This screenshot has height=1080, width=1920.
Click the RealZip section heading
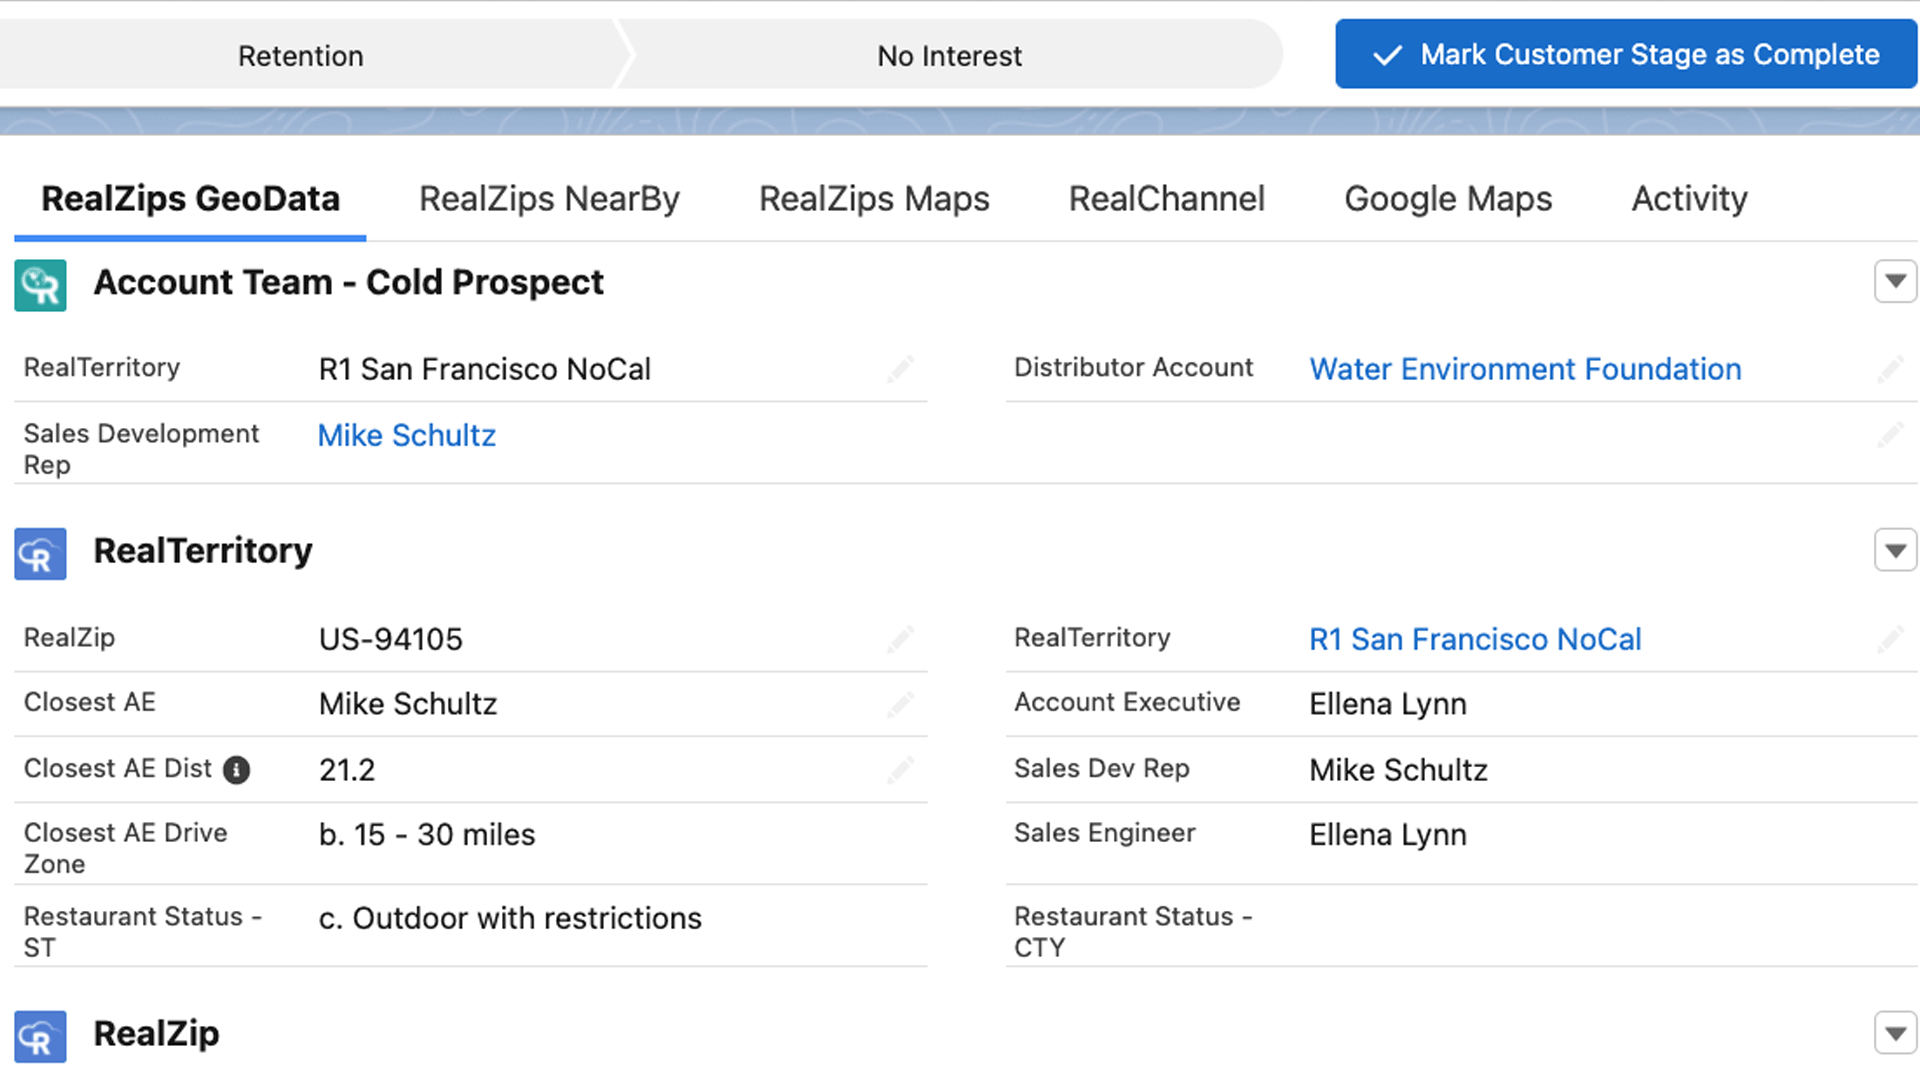[156, 1034]
